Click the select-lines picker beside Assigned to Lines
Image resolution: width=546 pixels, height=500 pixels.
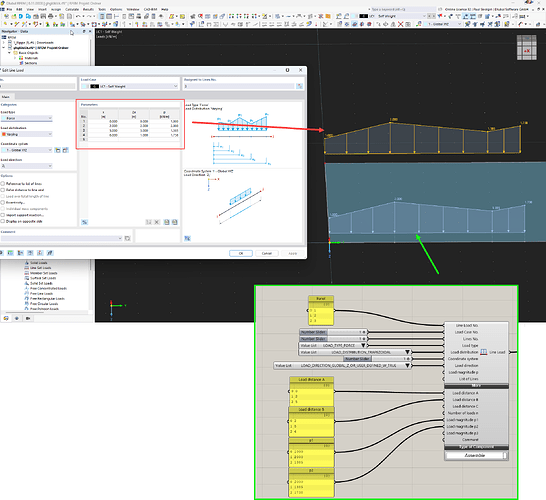299,86
